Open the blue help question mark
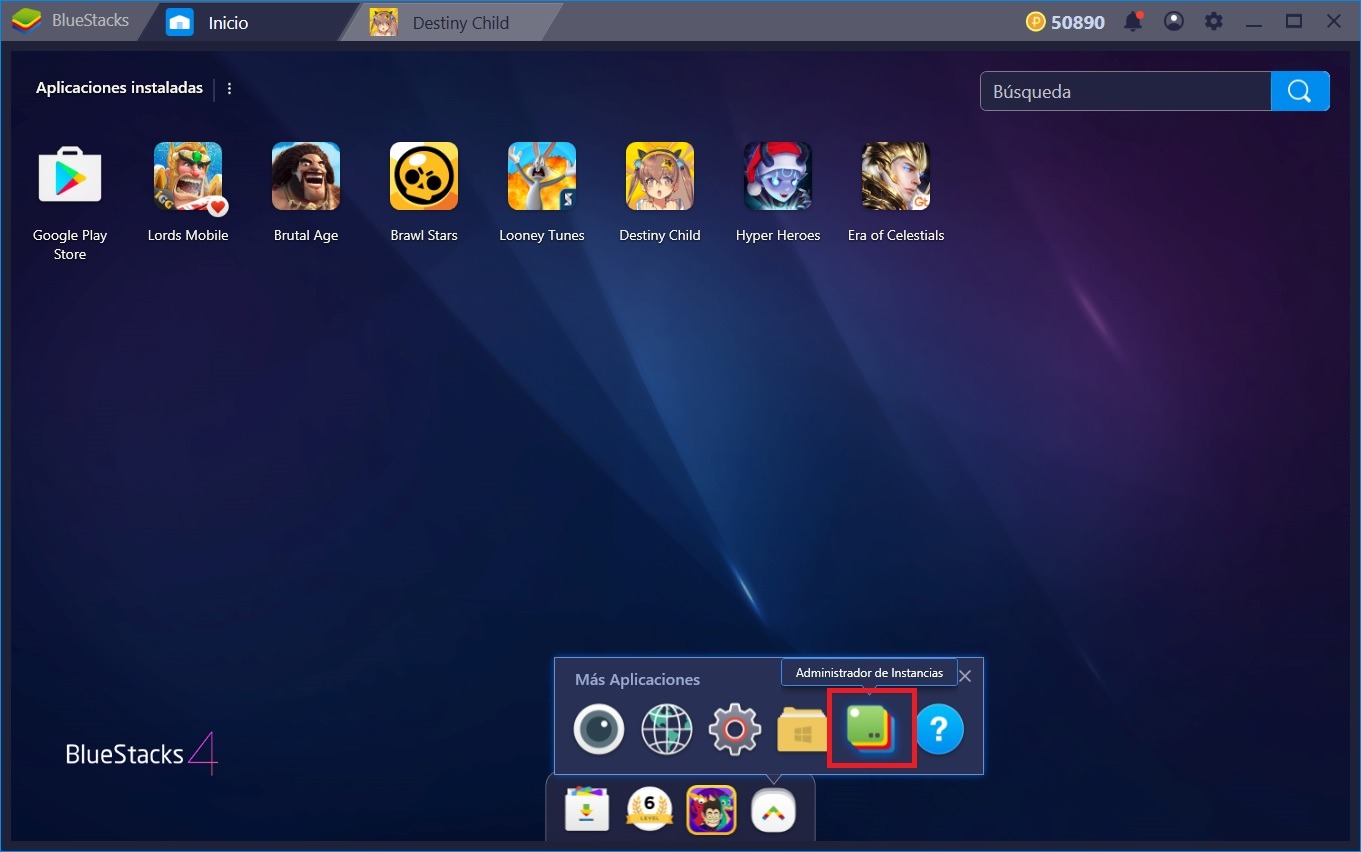This screenshot has height=852, width=1361. click(x=939, y=730)
